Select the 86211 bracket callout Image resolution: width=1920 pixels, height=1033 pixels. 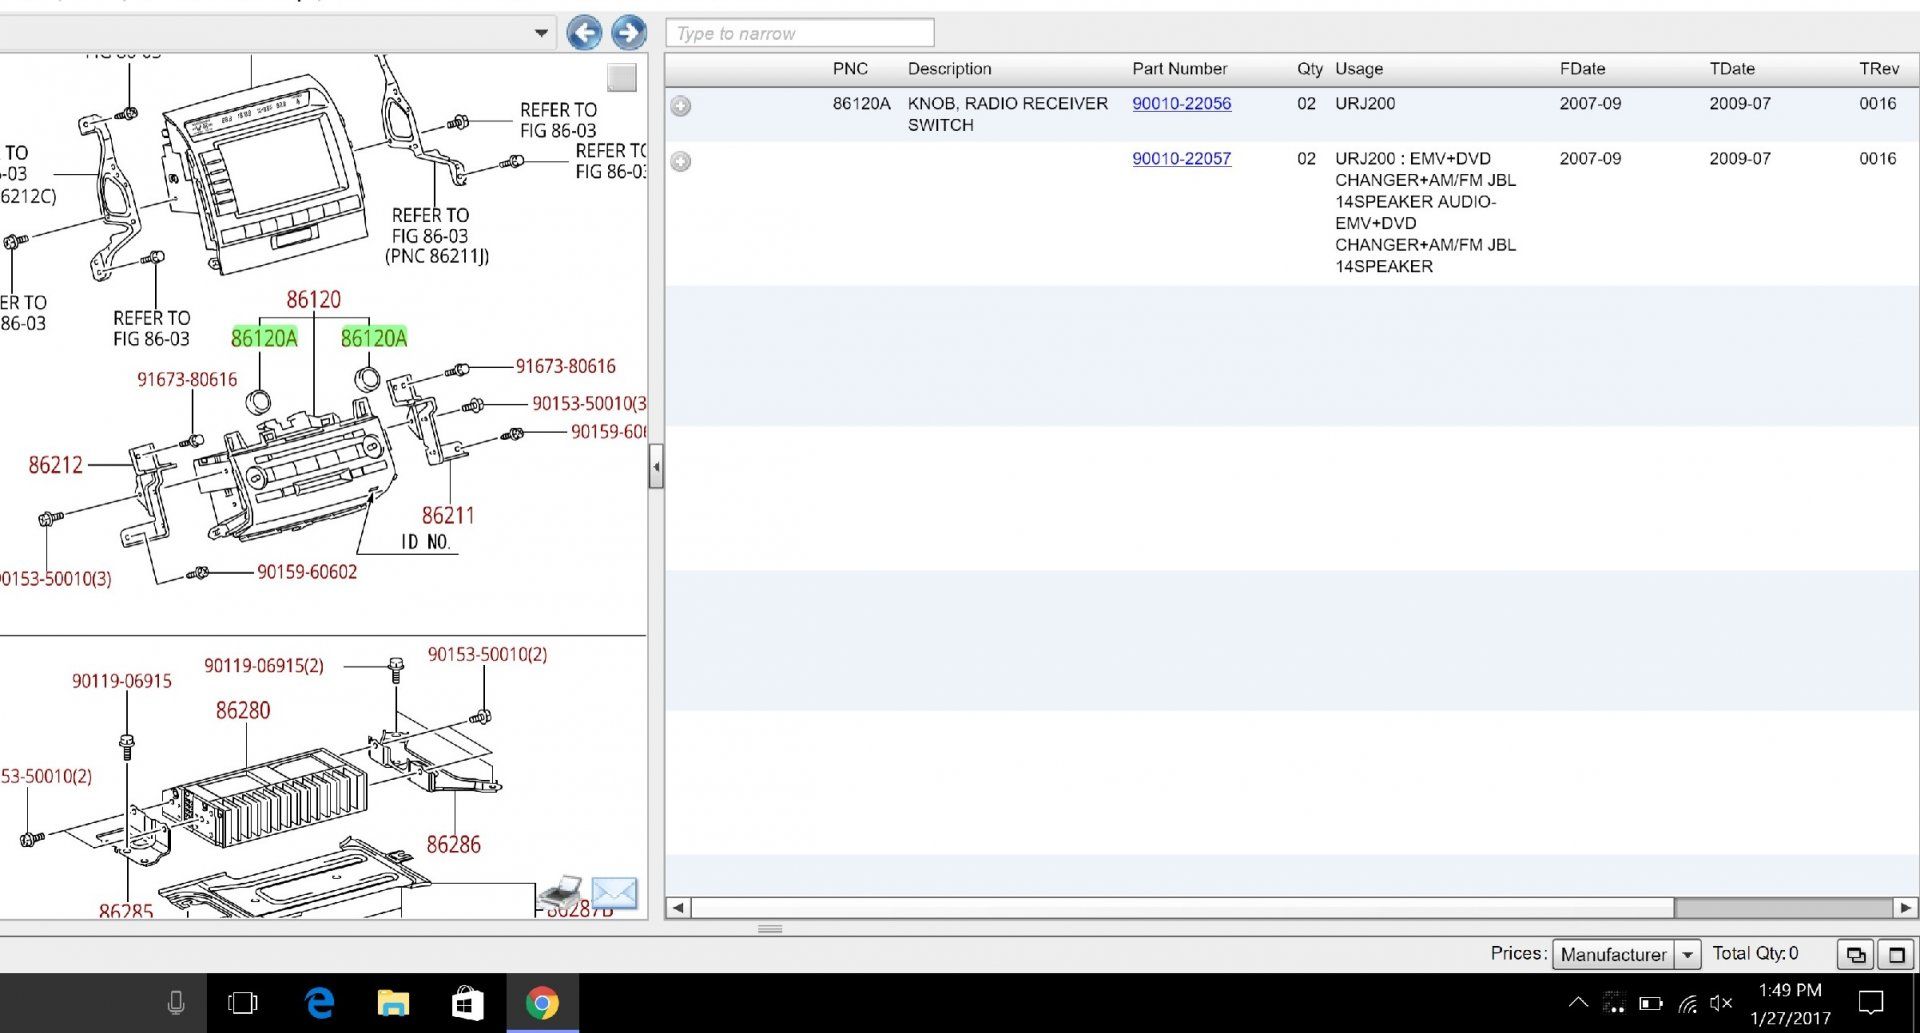click(448, 516)
